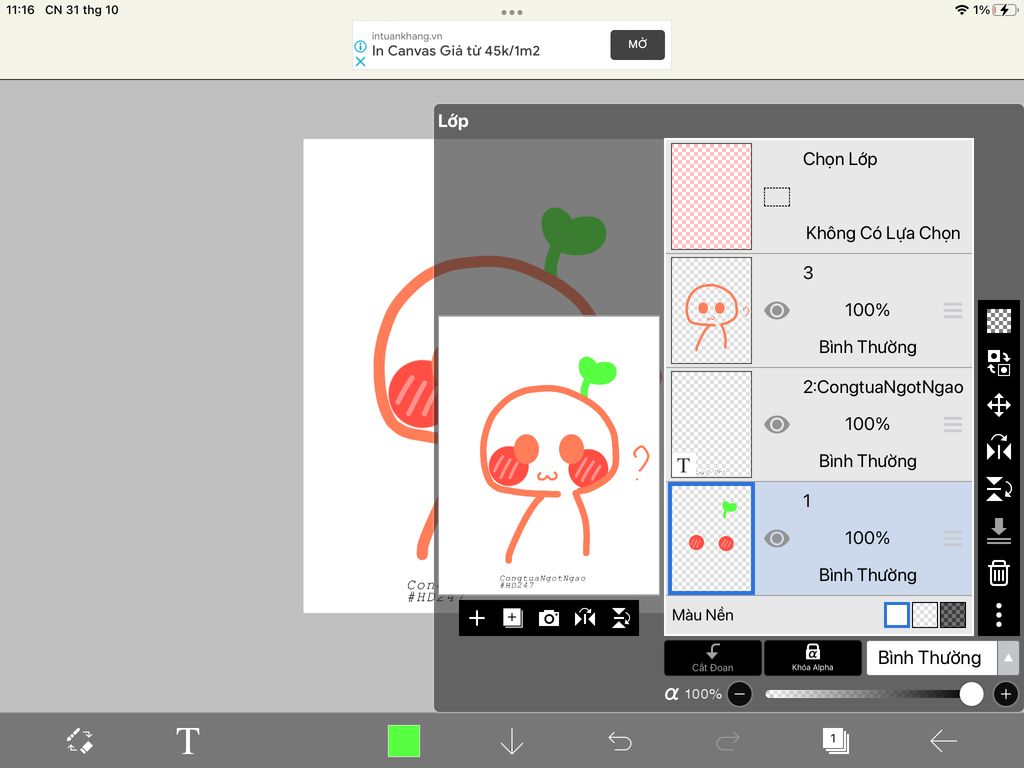
Task: Tap the 2:CongtuaNgotNgao layer name
Action: click(x=883, y=387)
